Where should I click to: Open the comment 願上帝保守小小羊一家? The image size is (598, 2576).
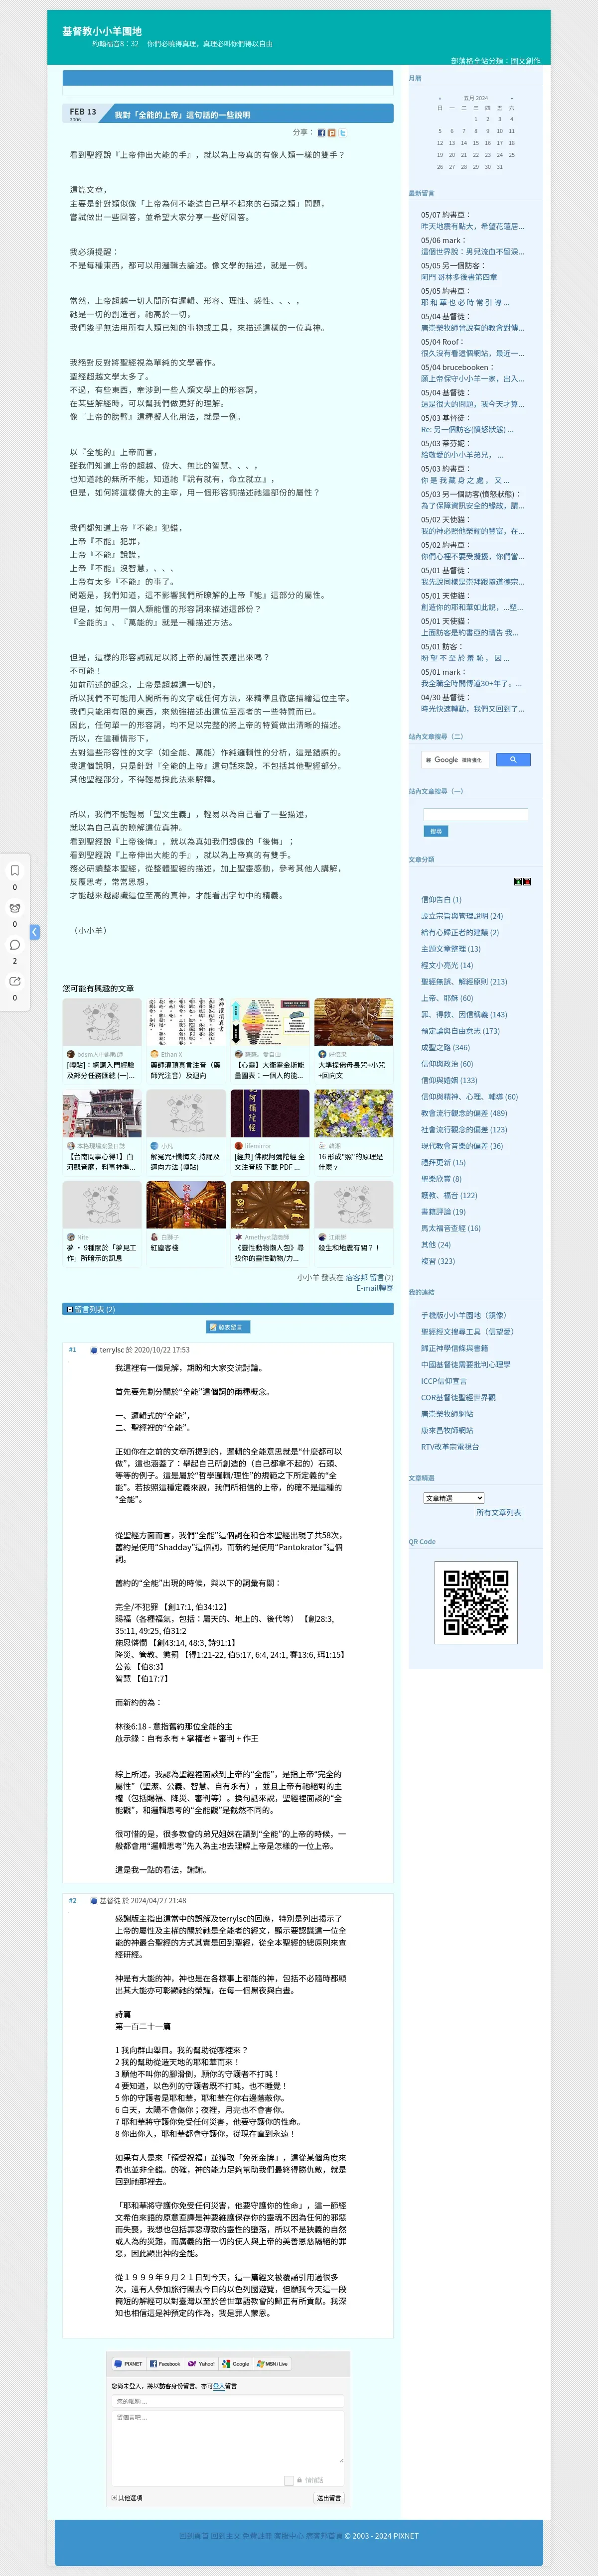[x=472, y=379]
